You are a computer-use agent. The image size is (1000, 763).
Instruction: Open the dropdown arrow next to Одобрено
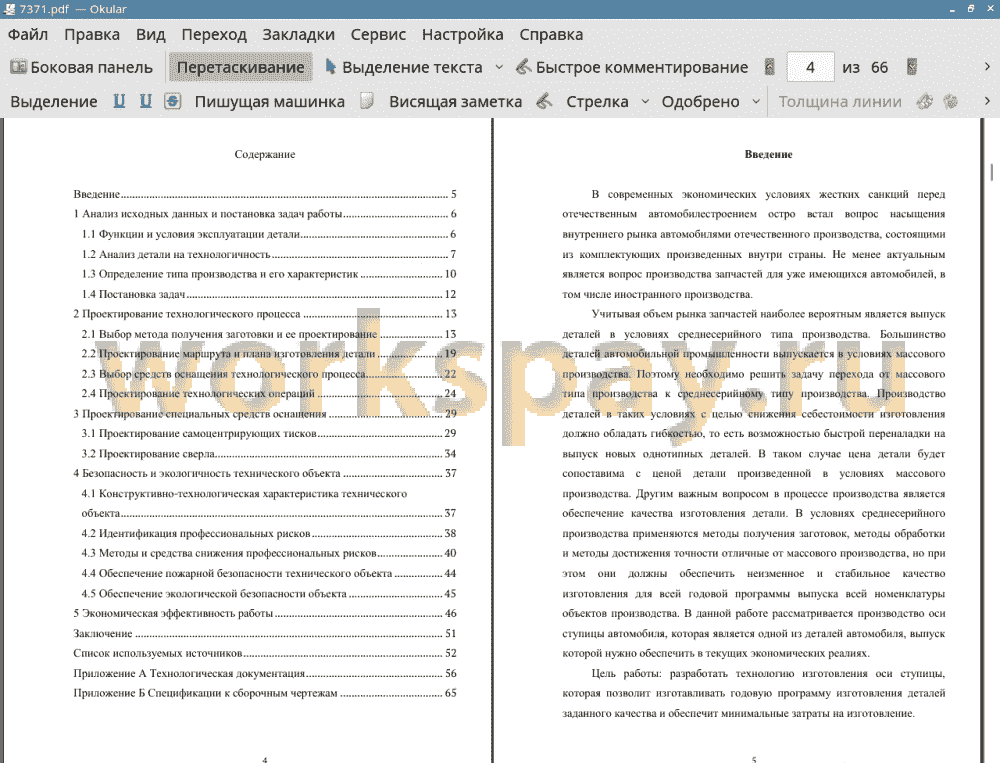click(x=756, y=101)
